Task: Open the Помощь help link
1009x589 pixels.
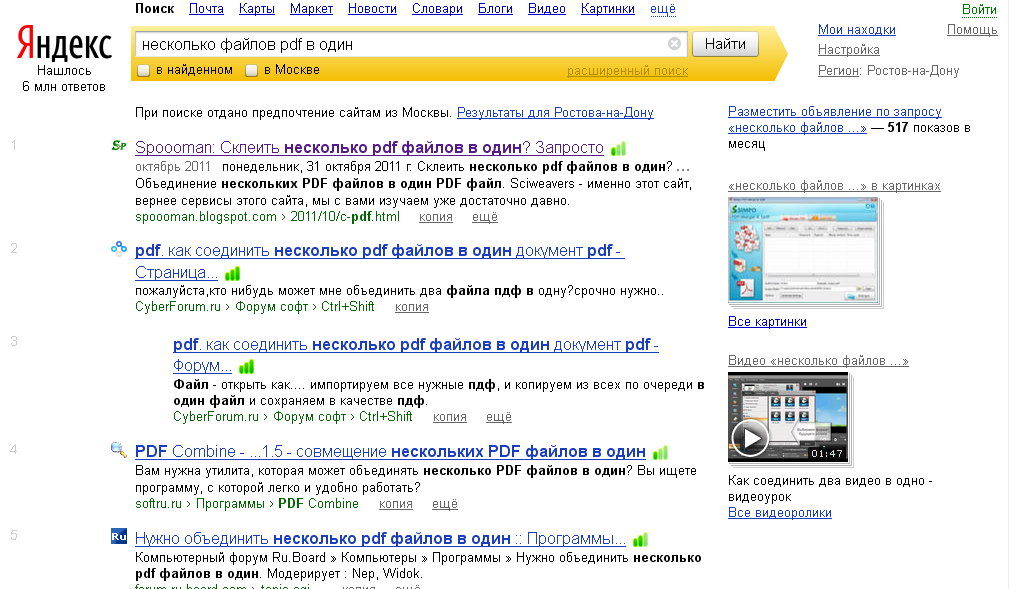Action: [x=972, y=30]
